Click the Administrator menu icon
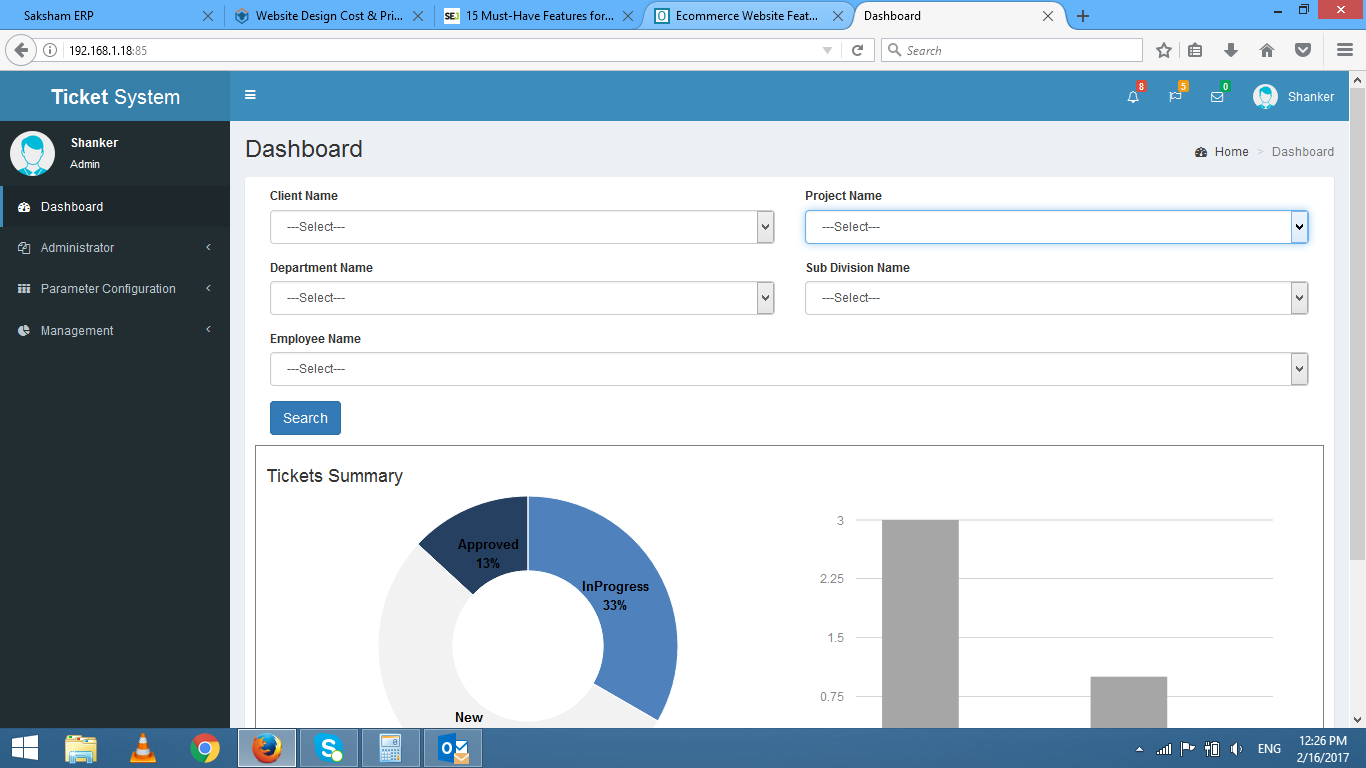 (x=24, y=248)
